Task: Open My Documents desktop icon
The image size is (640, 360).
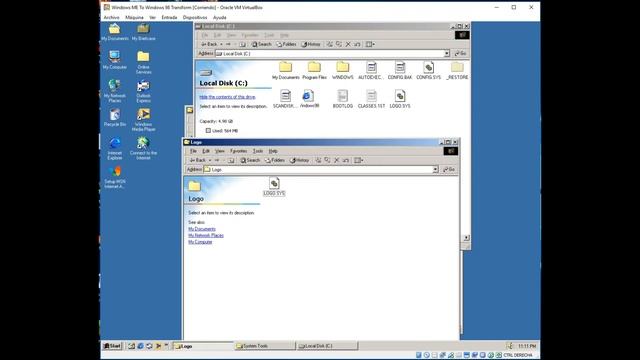Action: pyautogui.click(x=115, y=32)
